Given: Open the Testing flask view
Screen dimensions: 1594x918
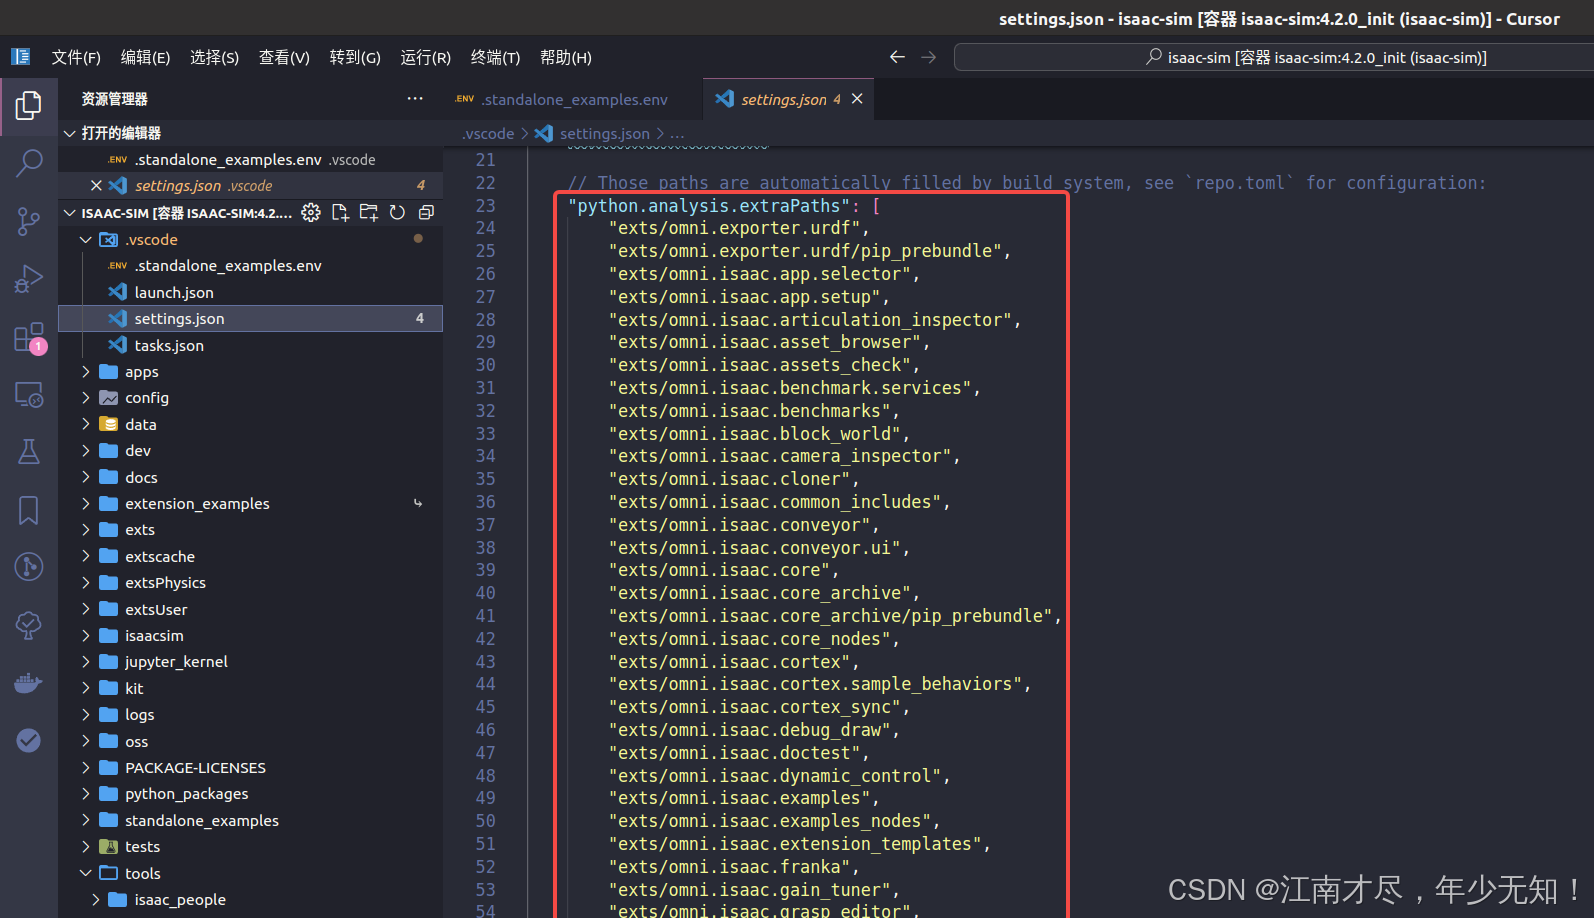Looking at the screenshot, I should [x=28, y=452].
